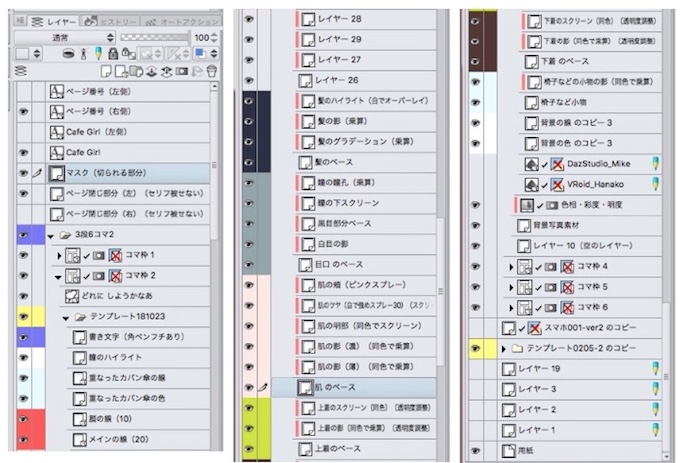Open the layer color dropdown beside the blue swatch
Viewport: 694px width, 463px height.
coord(214,54)
